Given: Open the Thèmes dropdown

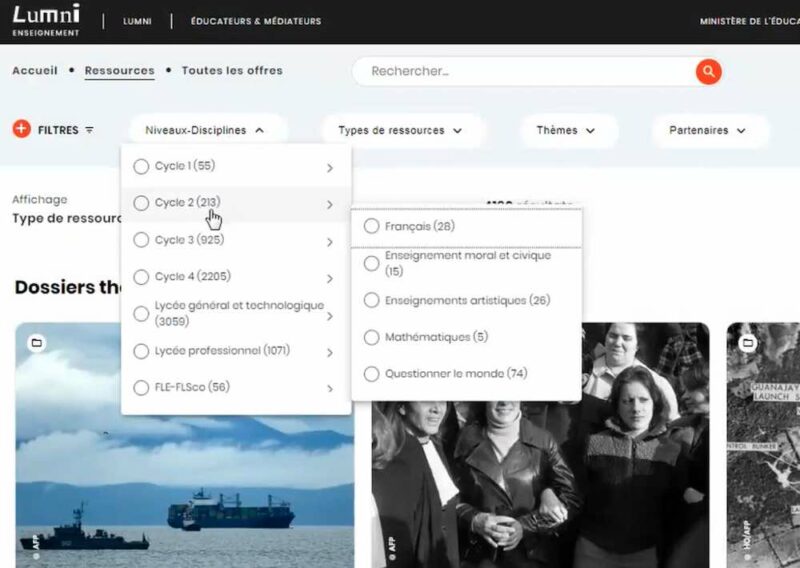Looking at the screenshot, I should 566,130.
